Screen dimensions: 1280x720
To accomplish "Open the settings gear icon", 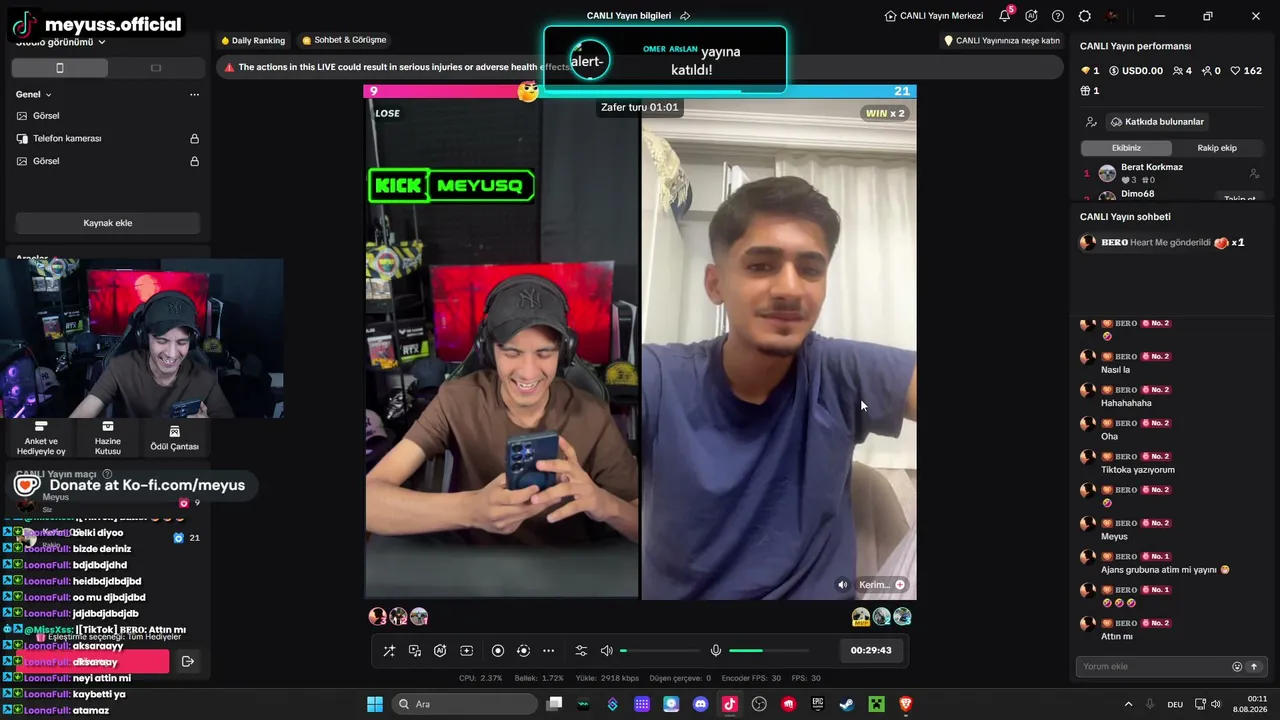I will coord(1085,16).
